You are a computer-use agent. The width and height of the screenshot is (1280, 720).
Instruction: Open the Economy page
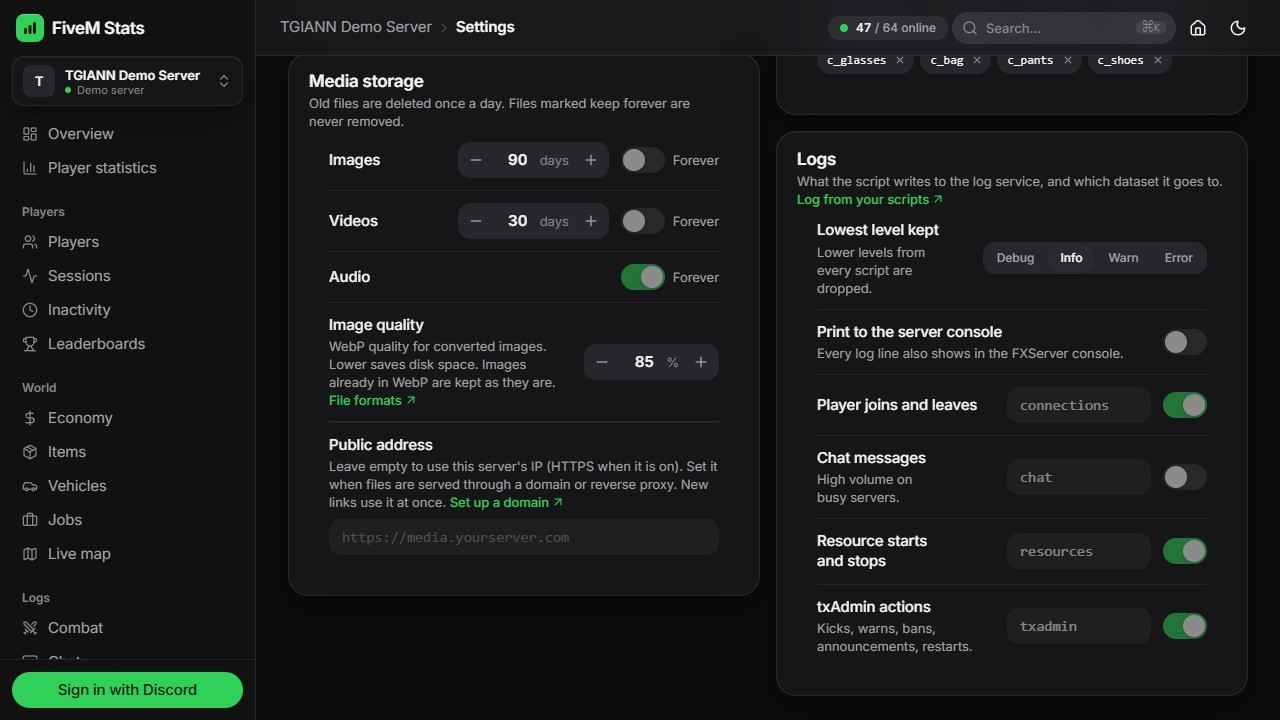pos(127,418)
